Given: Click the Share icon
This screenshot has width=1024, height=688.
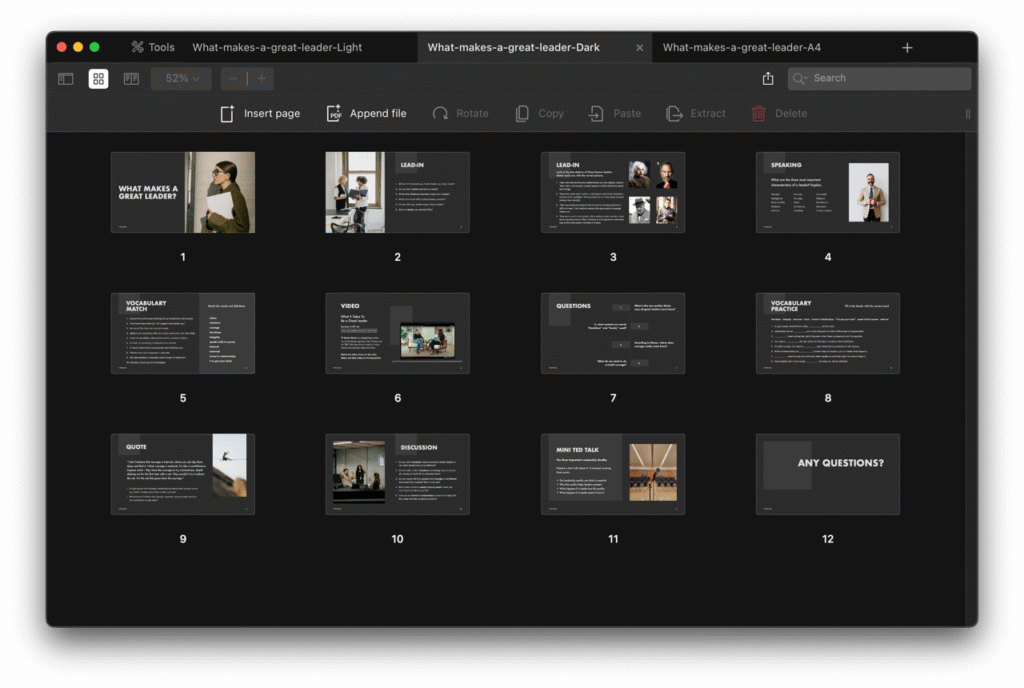Looking at the screenshot, I should 768,79.
